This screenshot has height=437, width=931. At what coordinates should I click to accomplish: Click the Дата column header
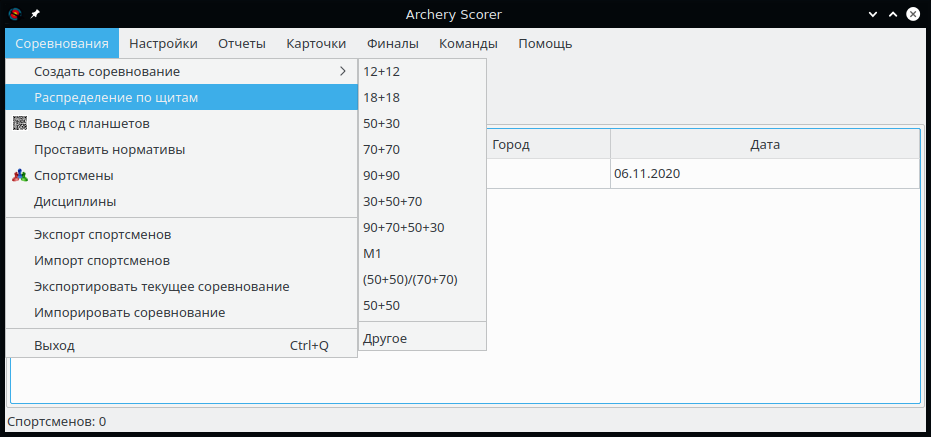[x=765, y=145]
